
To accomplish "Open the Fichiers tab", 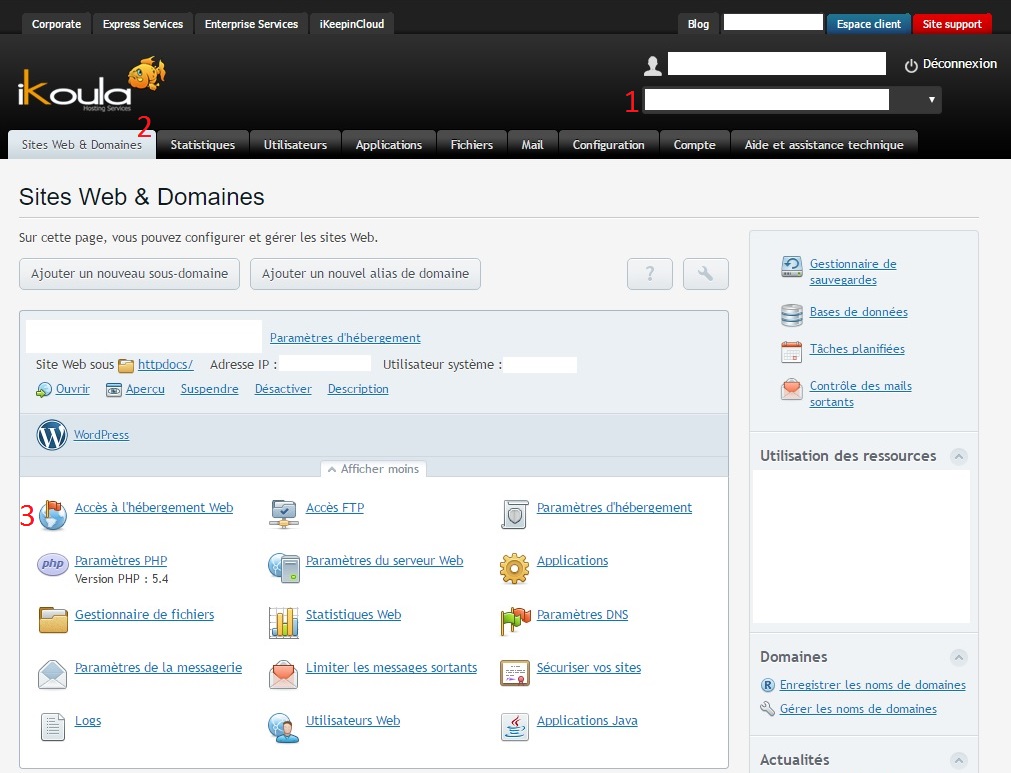I will (471, 145).
